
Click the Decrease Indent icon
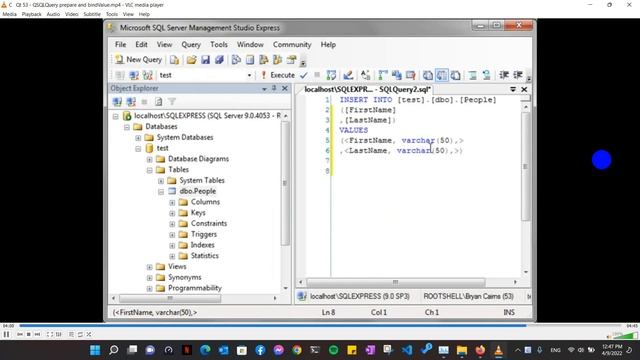[504, 75]
